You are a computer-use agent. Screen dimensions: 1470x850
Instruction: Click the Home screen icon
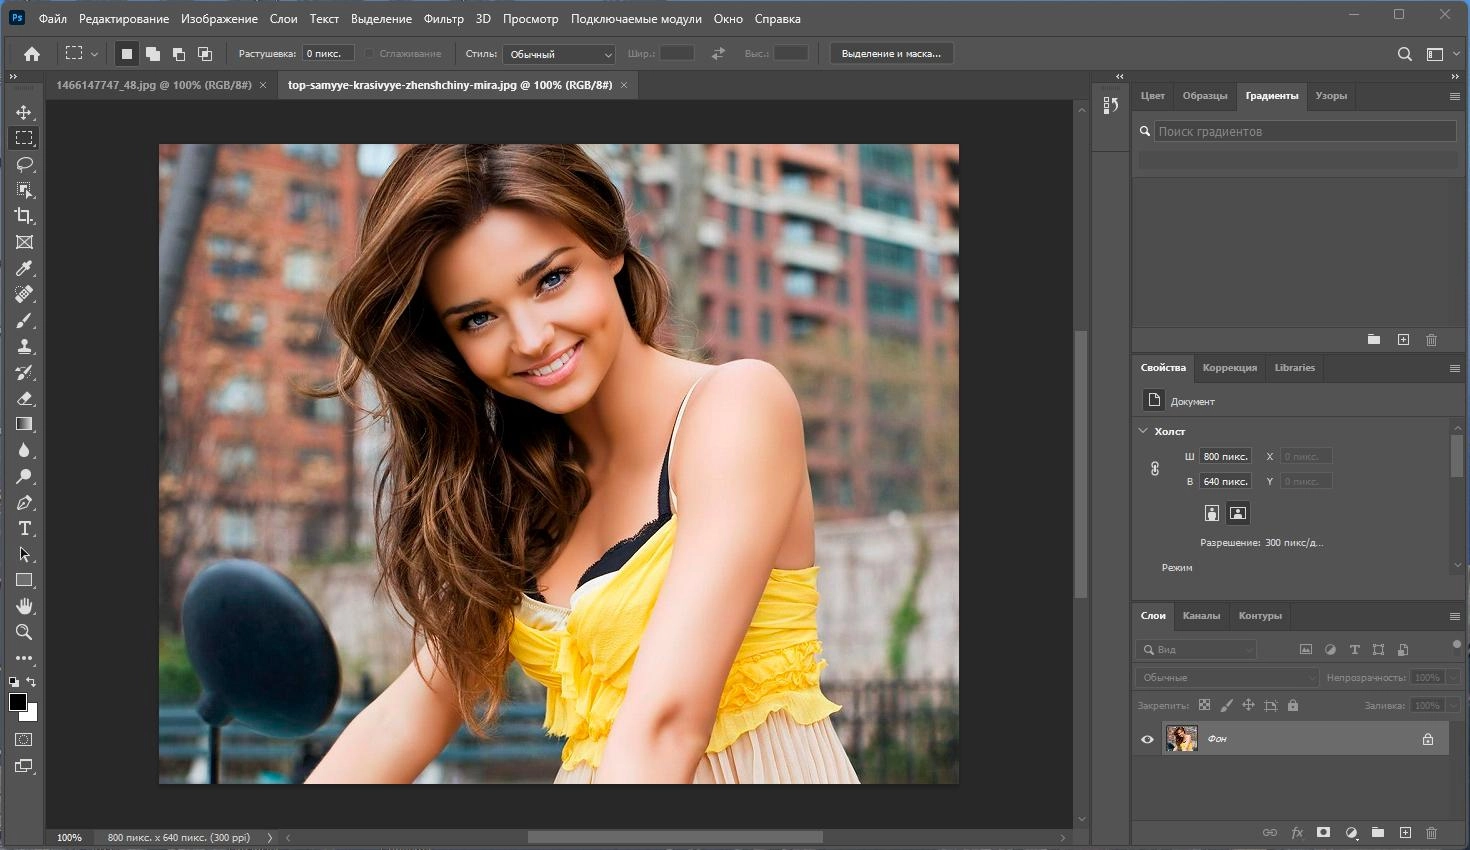tap(32, 54)
